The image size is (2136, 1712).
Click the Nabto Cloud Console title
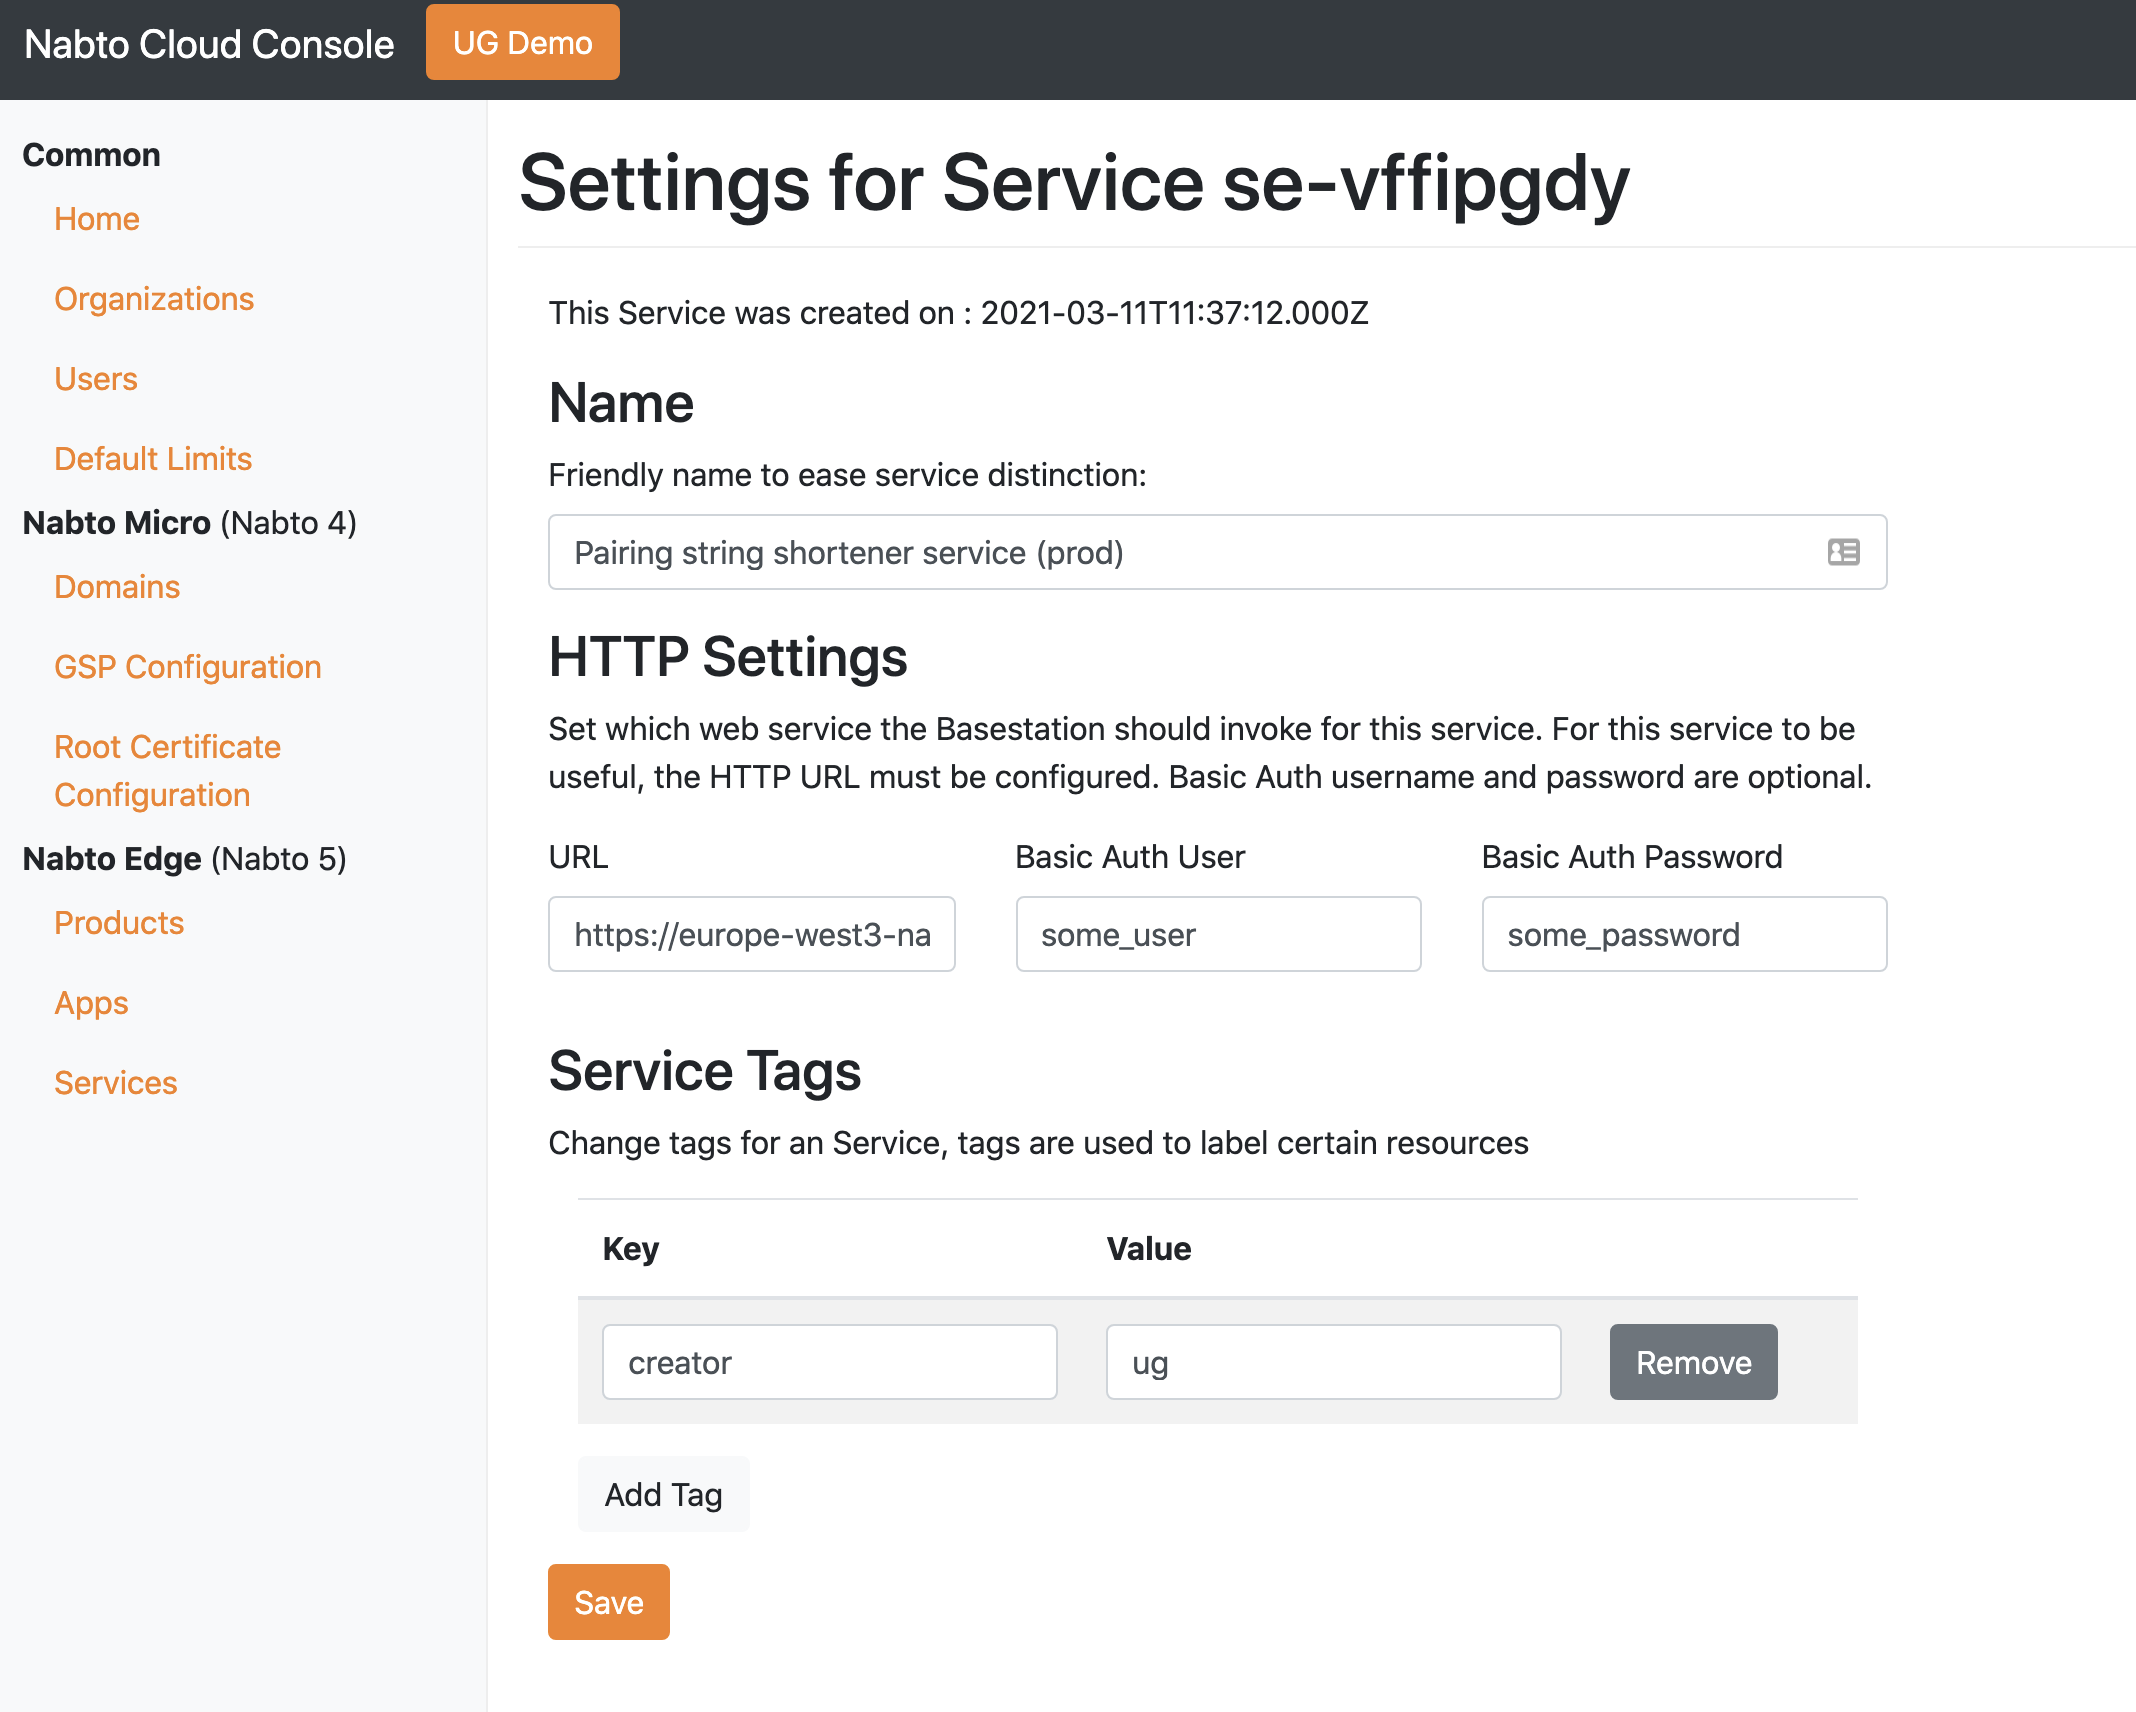[x=209, y=44]
